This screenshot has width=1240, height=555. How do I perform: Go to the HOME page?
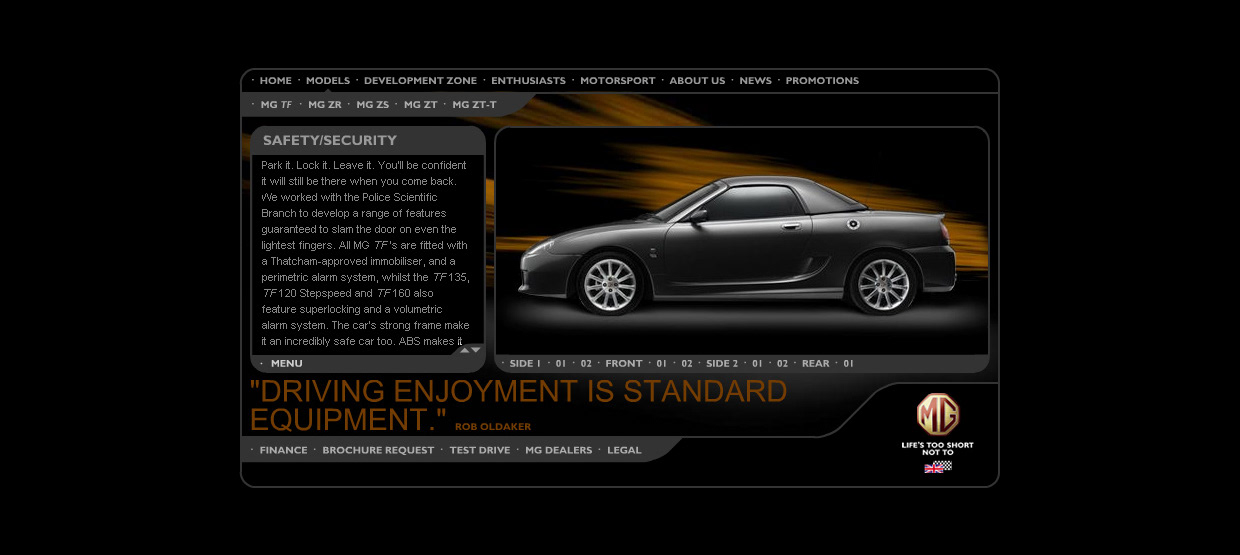click(276, 81)
